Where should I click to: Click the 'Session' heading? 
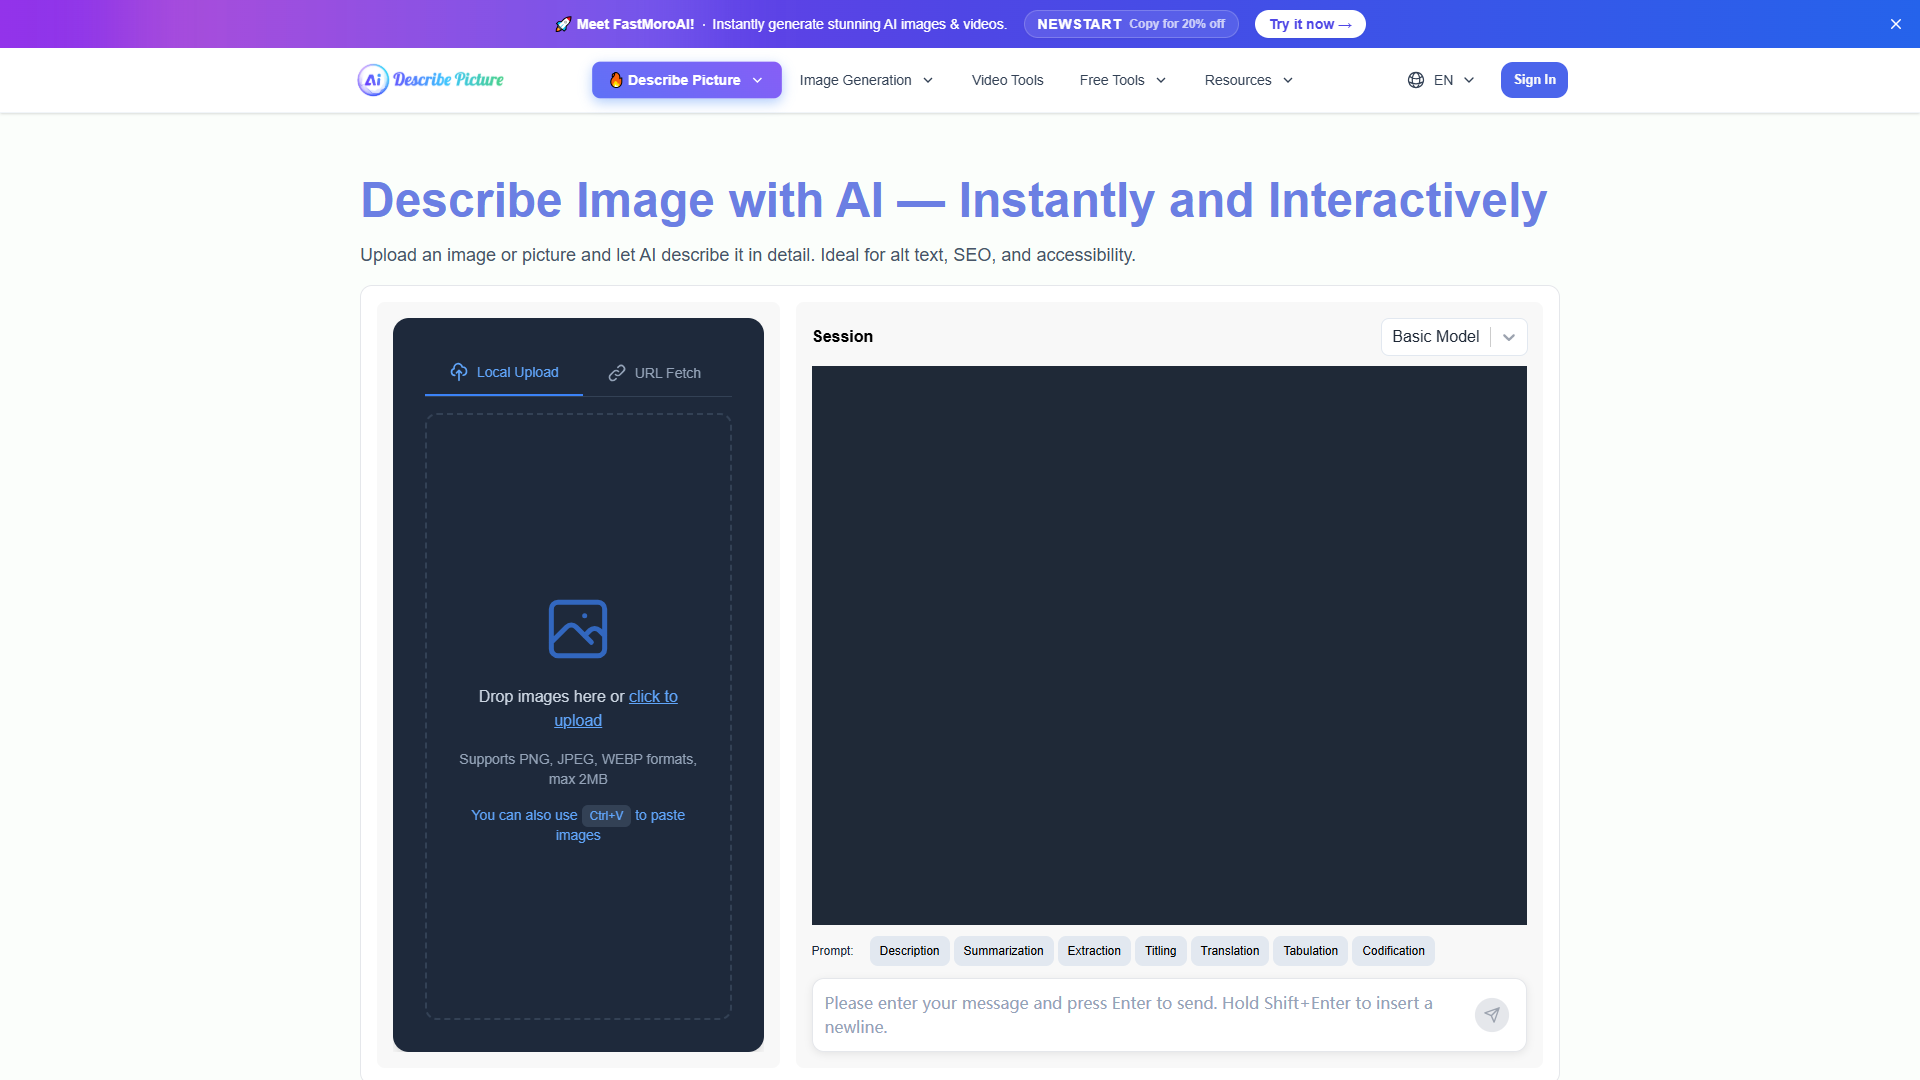click(842, 337)
